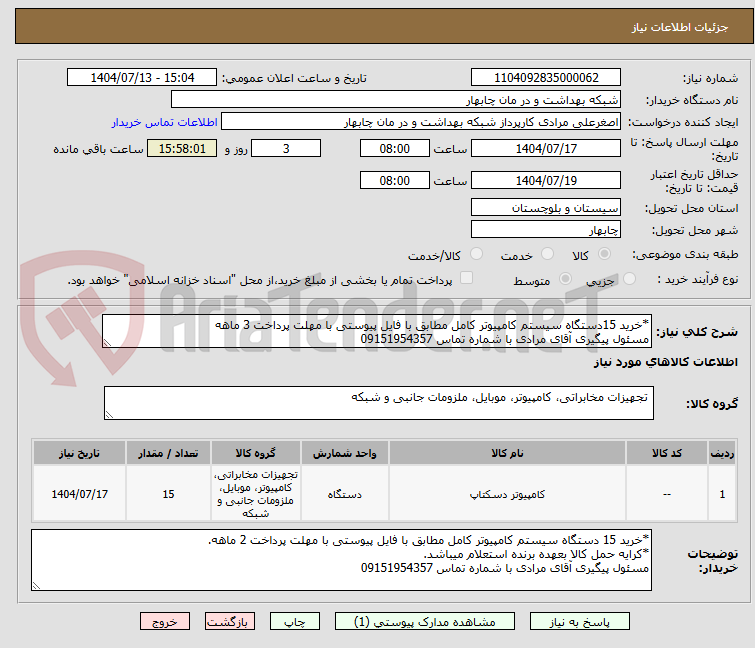Click price validity date 1404/07/19 field
755x648 pixels.
(x=546, y=181)
